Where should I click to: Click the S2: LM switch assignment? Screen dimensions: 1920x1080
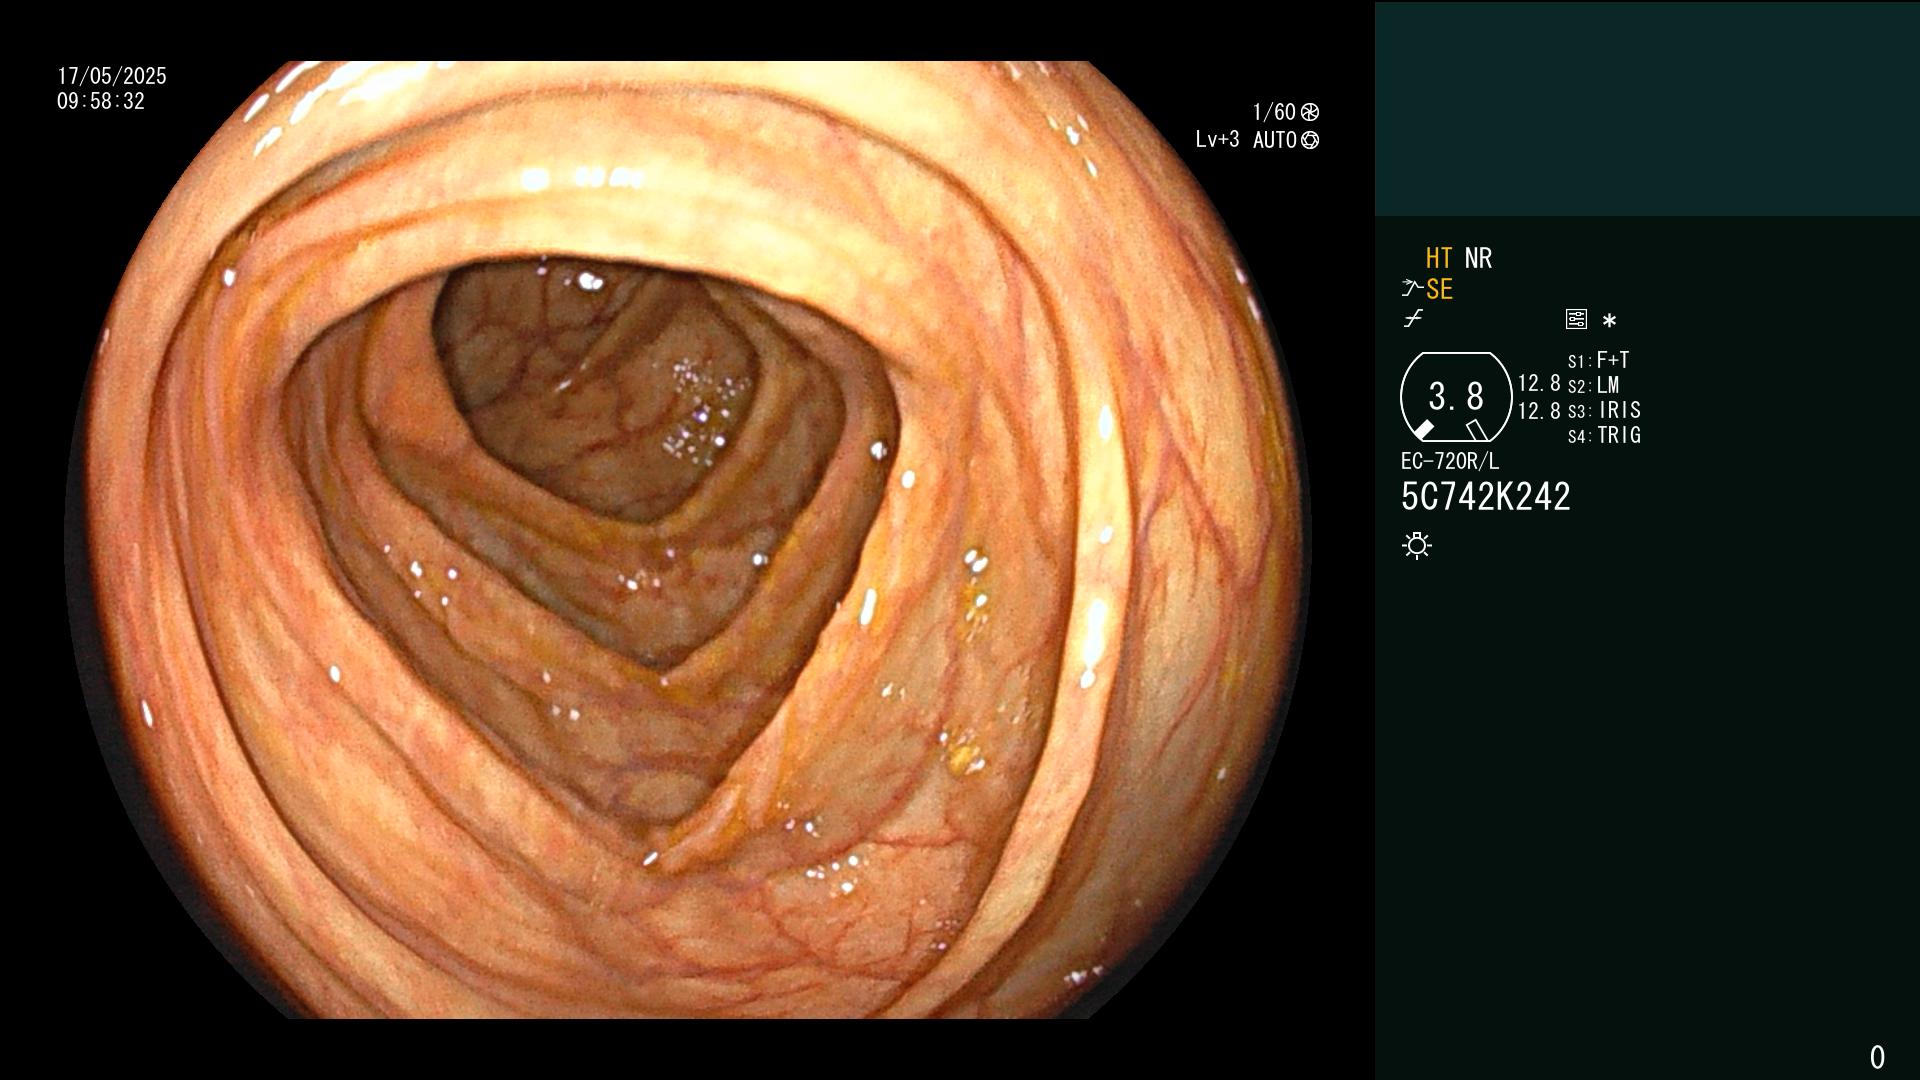point(1593,385)
